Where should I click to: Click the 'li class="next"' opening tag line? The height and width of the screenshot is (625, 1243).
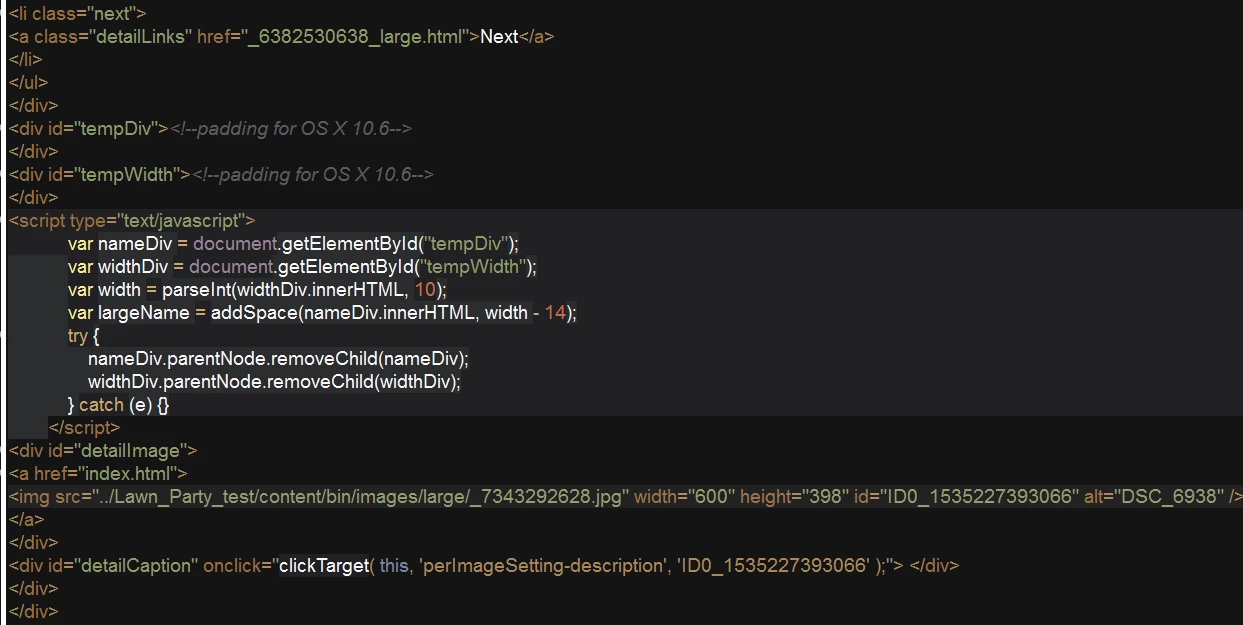tap(78, 14)
